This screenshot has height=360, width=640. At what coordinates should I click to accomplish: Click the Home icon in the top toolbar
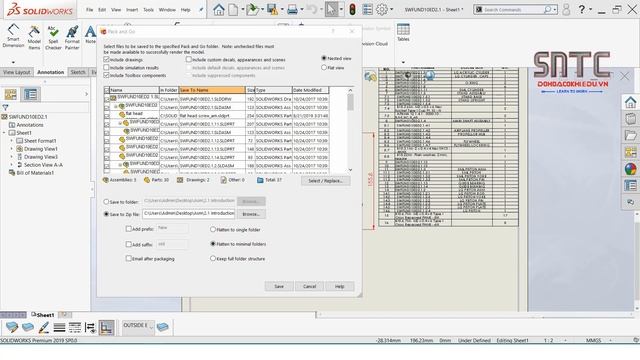tap(219, 9)
